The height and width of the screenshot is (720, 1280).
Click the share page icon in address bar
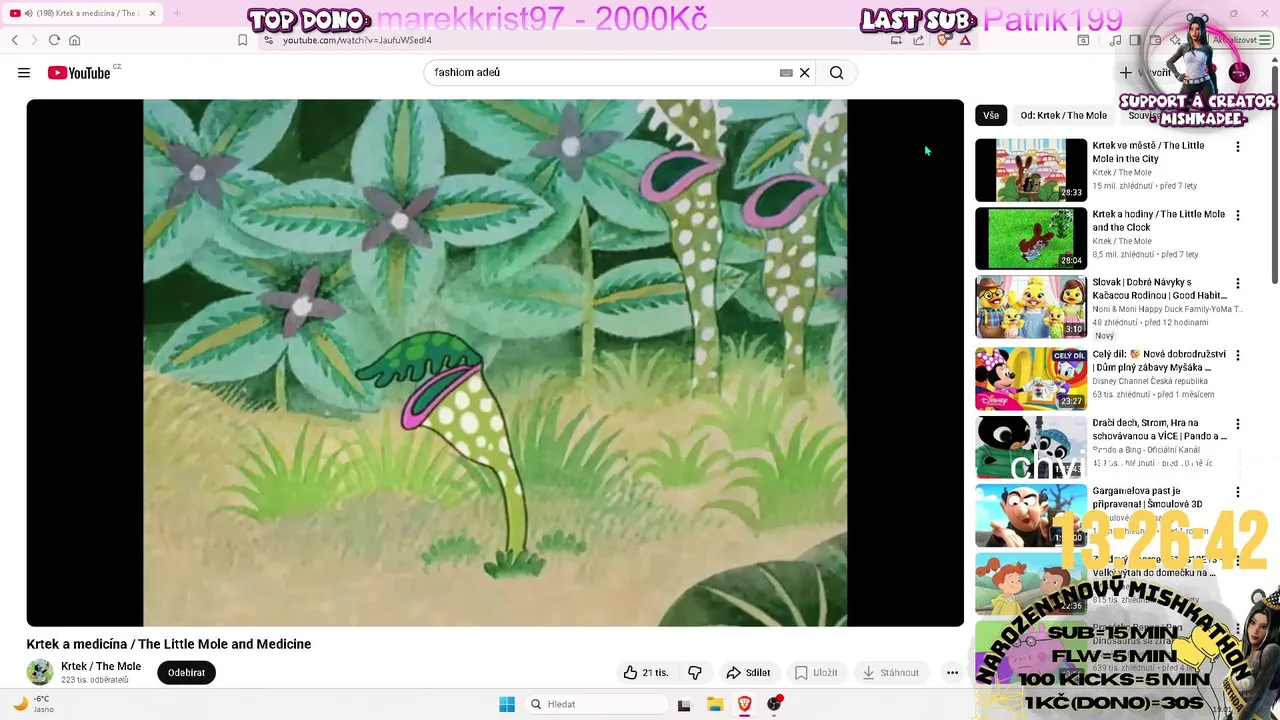[919, 40]
